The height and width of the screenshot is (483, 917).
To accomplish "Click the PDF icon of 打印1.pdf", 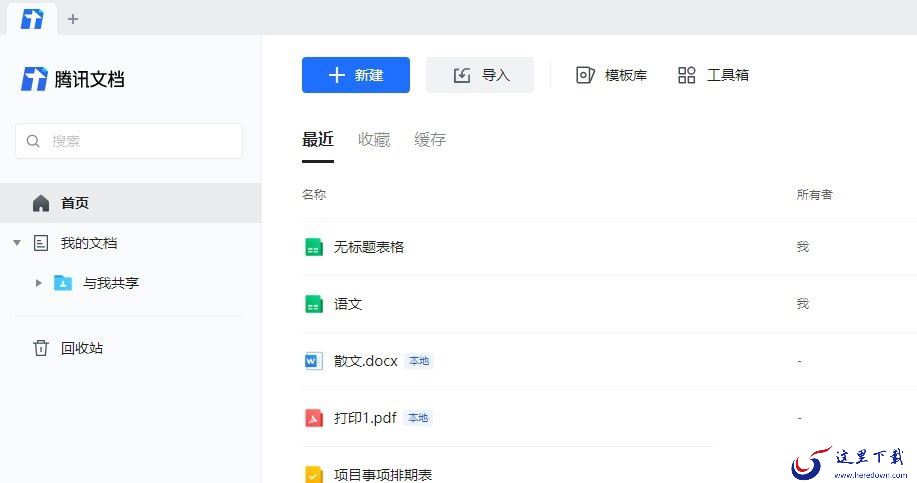I will [x=314, y=418].
